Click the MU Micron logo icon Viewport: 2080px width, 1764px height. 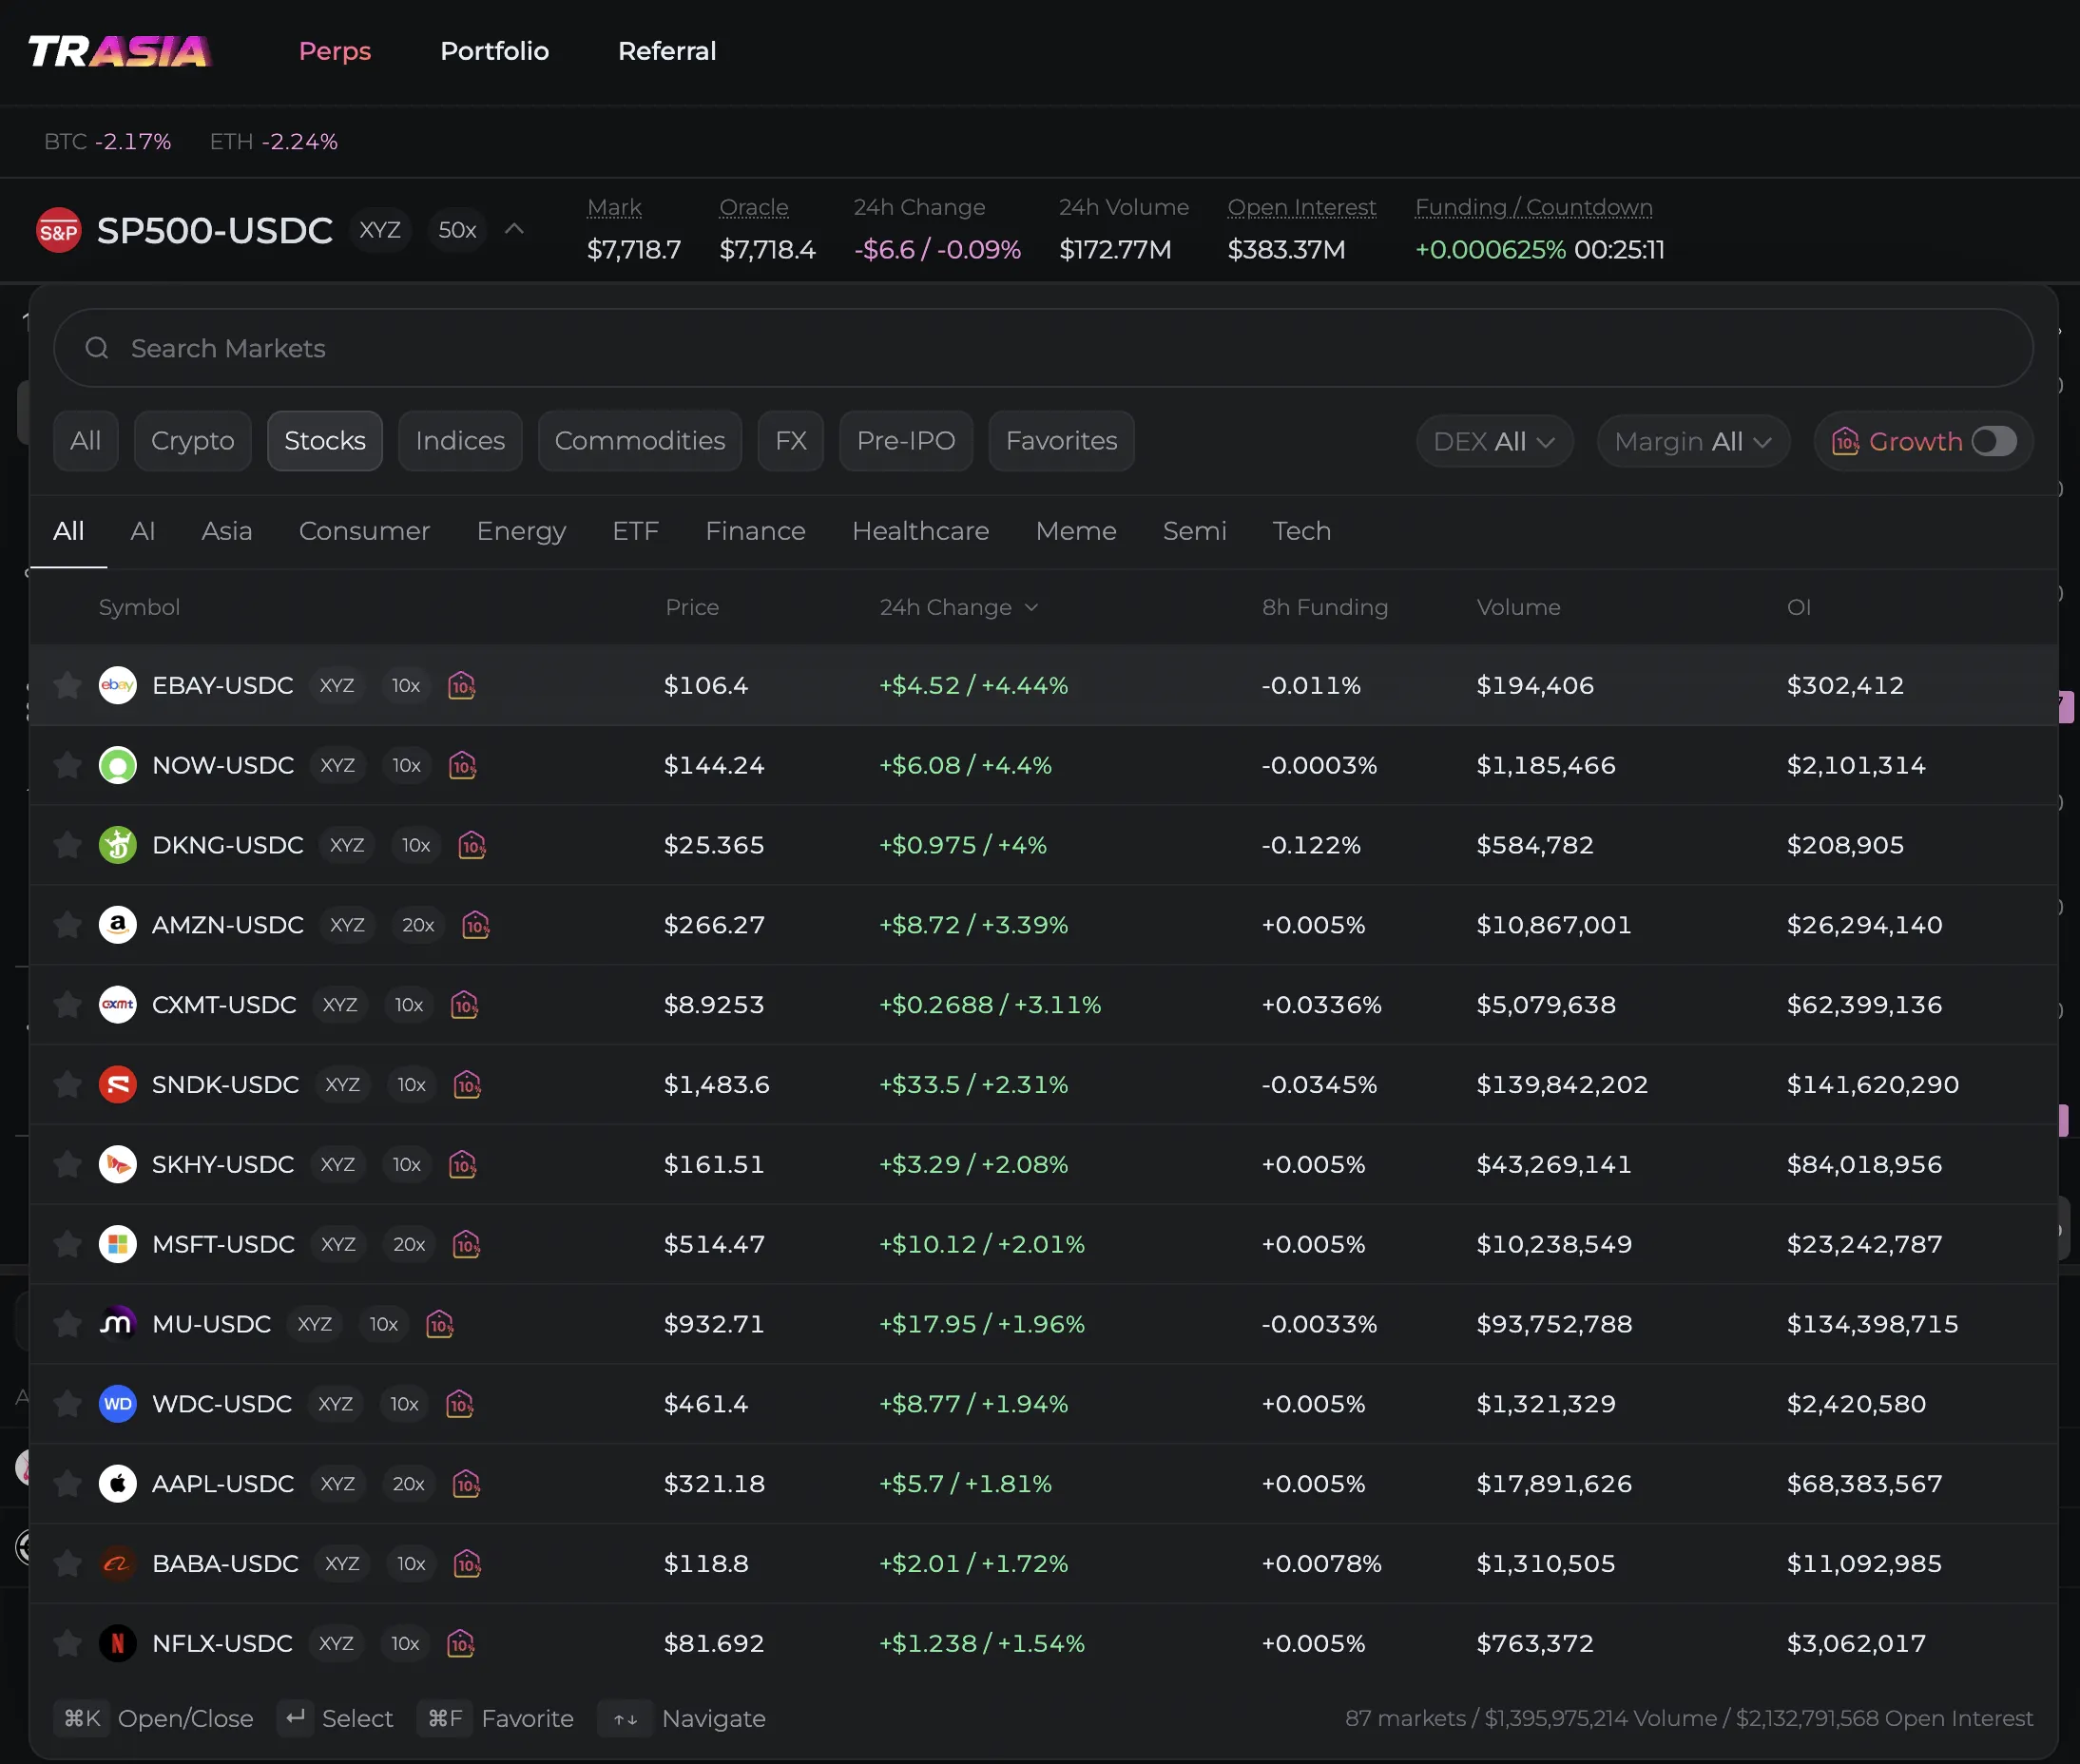118,1324
